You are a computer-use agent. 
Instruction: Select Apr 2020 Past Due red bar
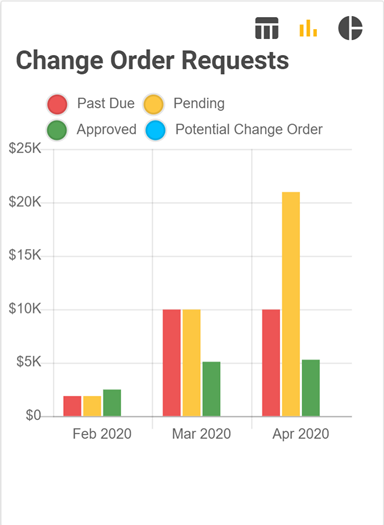coord(271,363)
